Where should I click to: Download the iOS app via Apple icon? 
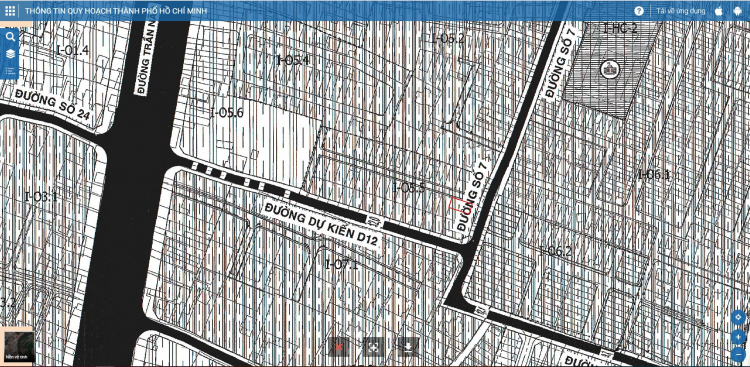718,11
